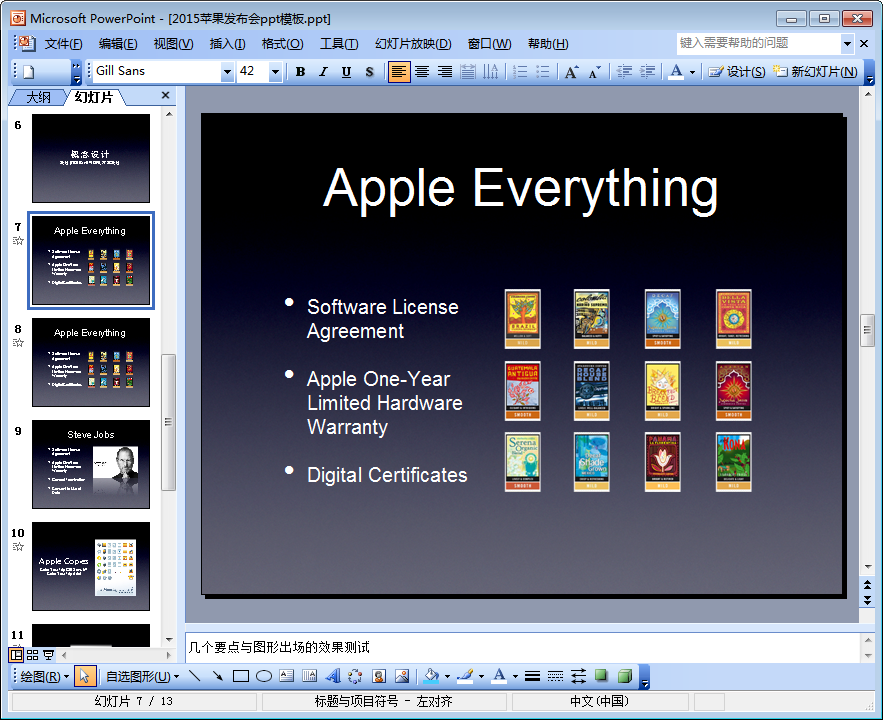Toggle italic formatting
The height and width of the screenshot is (720, 883).
tap(323, 71)
